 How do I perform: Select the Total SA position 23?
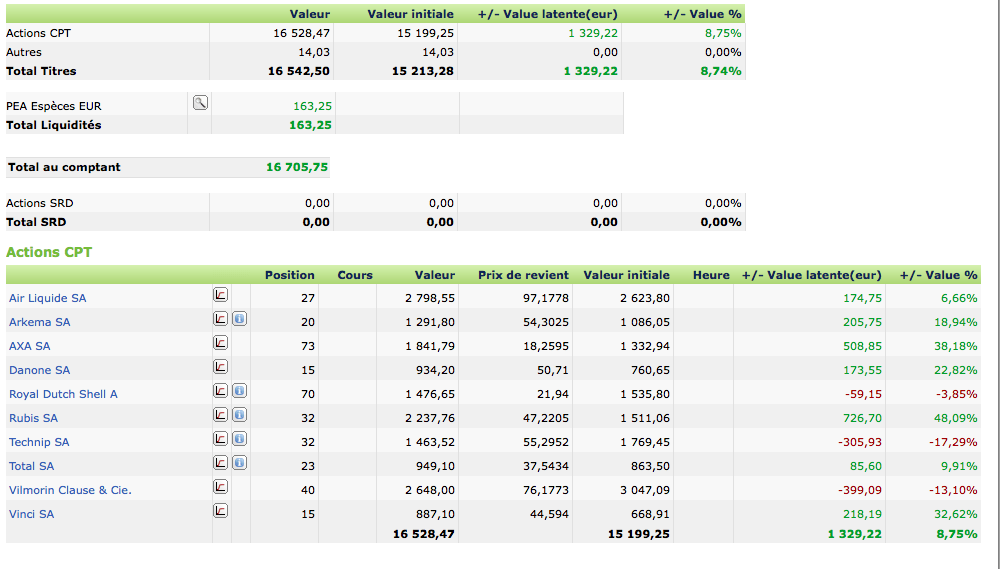click(308, 466)
